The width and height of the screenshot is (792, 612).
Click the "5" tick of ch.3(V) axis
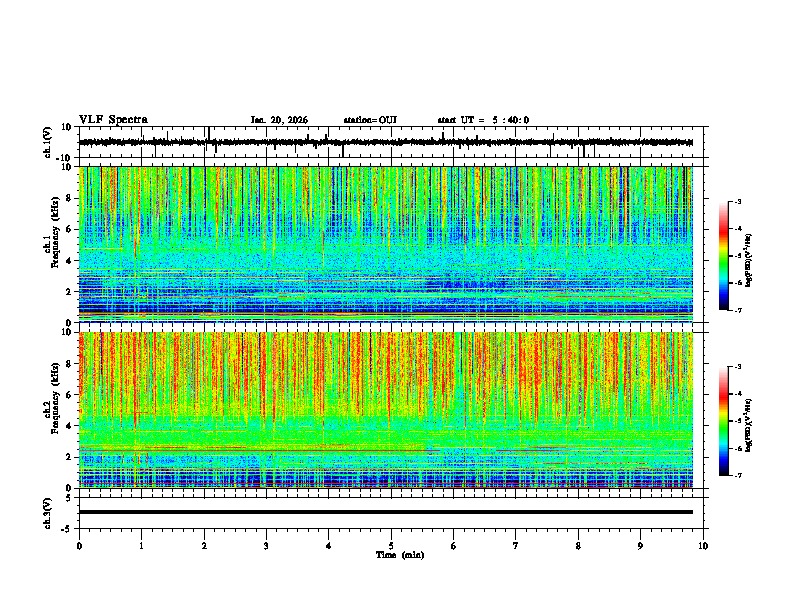pyautogui.click(x=70, y=497)
